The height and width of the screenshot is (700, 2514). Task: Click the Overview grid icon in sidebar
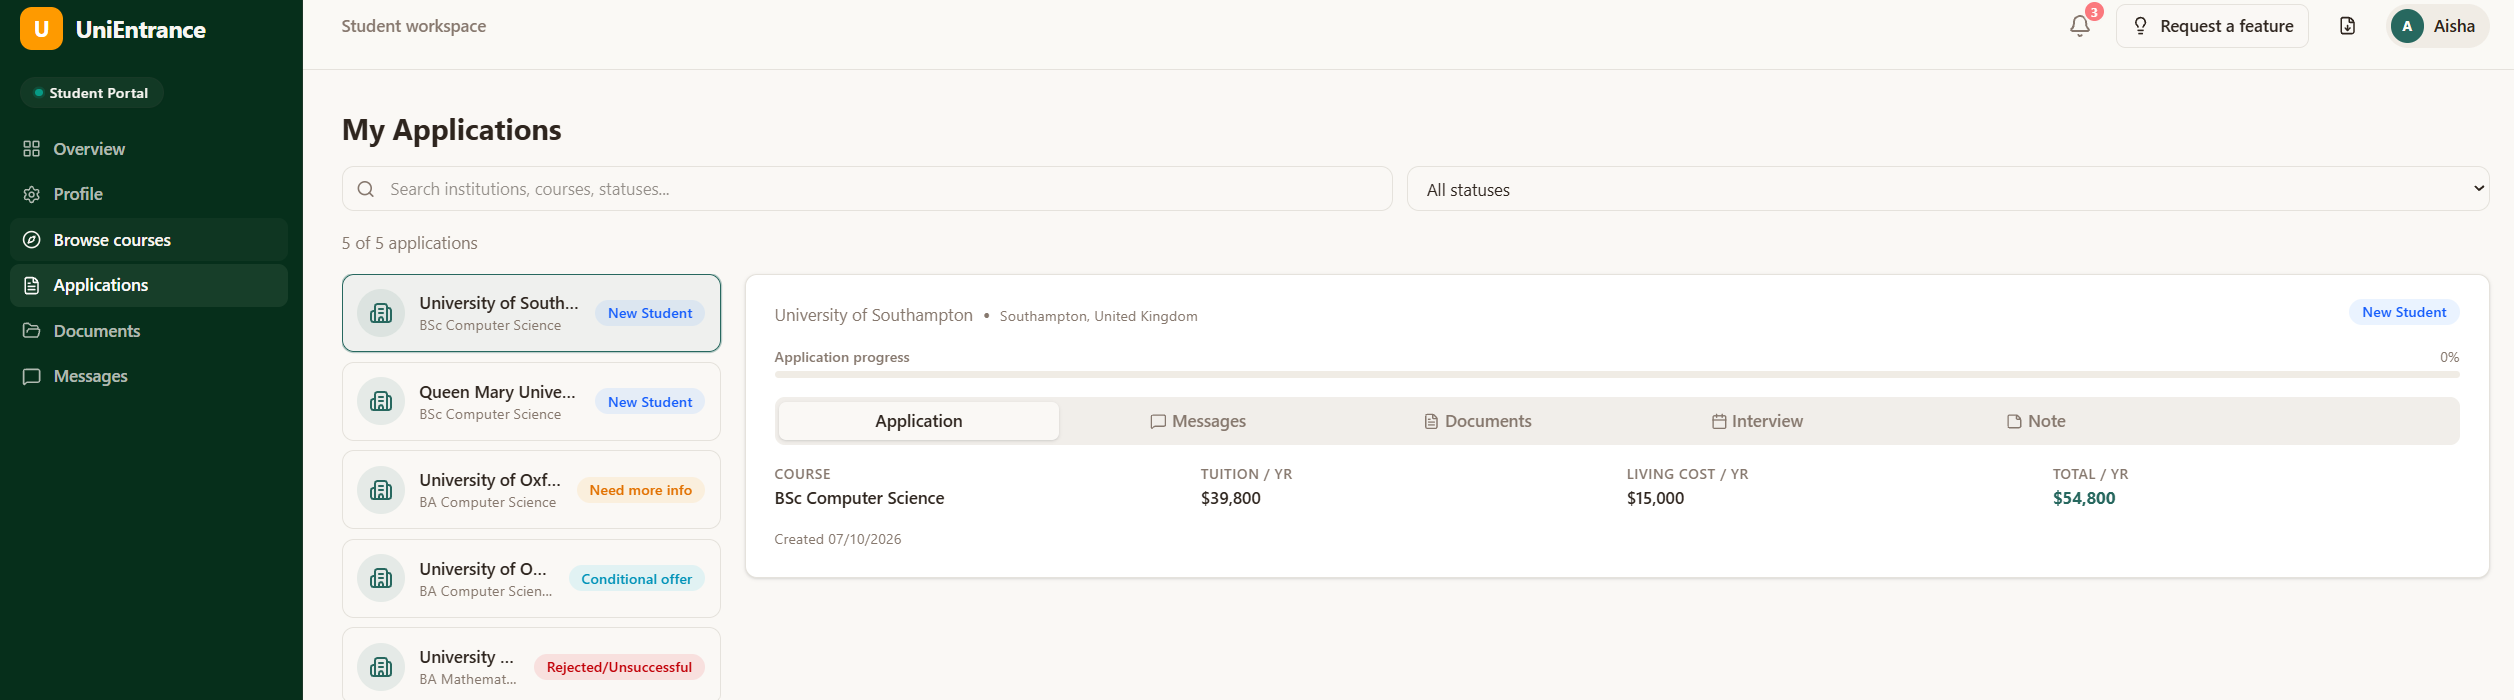coord(32,149)
